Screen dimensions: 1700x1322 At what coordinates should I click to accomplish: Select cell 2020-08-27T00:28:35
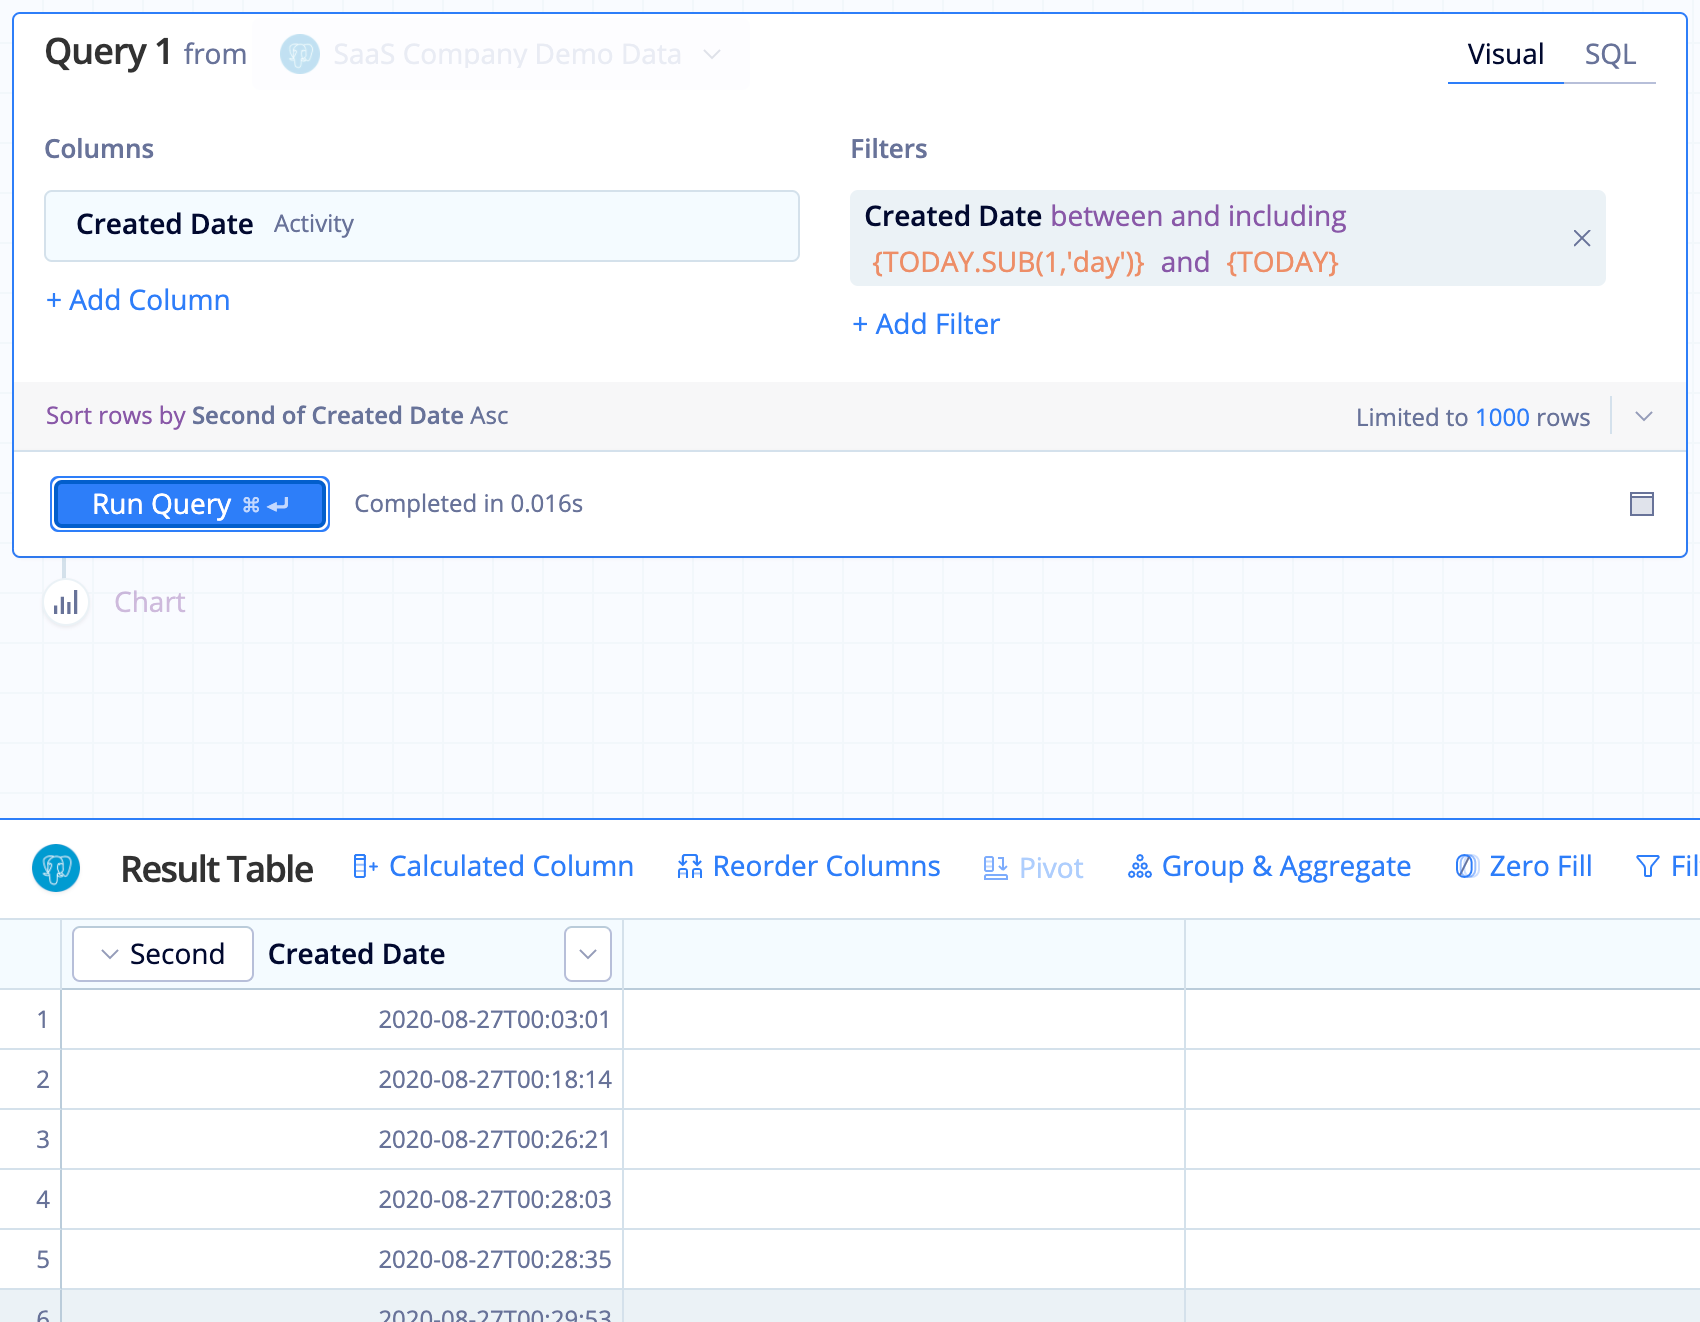[x=342, y=1260]
